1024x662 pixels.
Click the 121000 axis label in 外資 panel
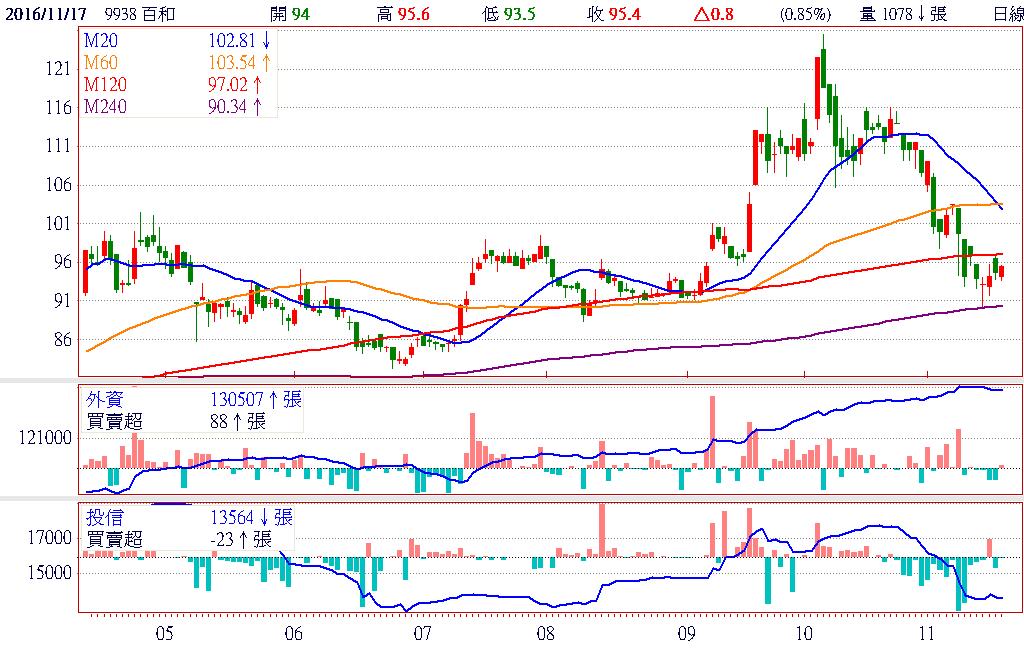45,438
